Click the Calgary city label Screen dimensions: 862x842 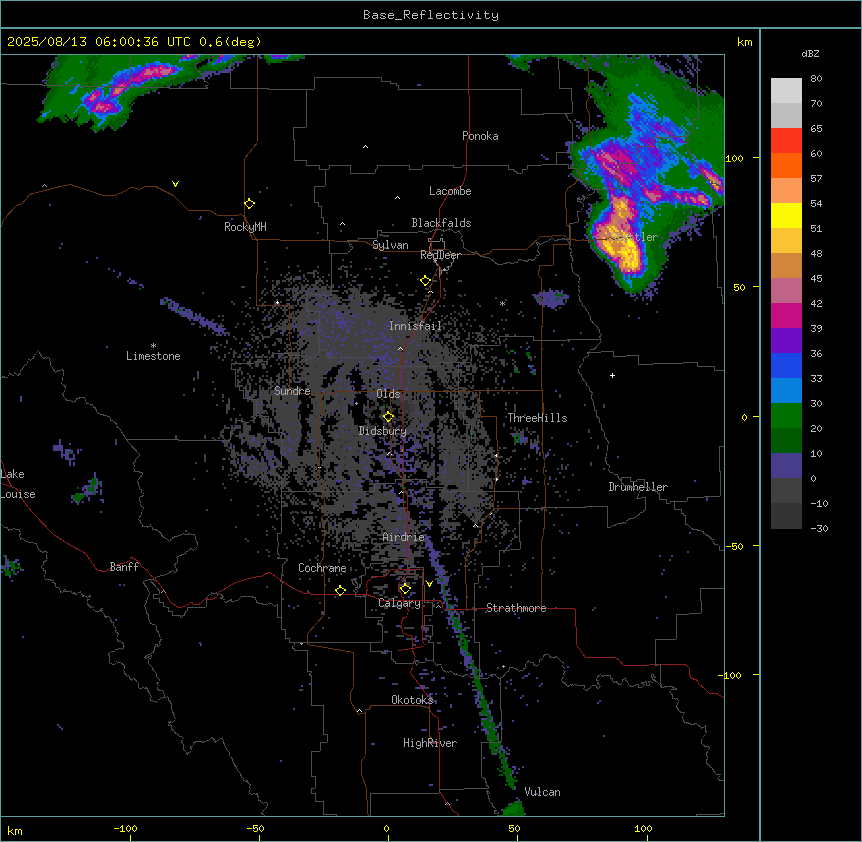point(399,603)
